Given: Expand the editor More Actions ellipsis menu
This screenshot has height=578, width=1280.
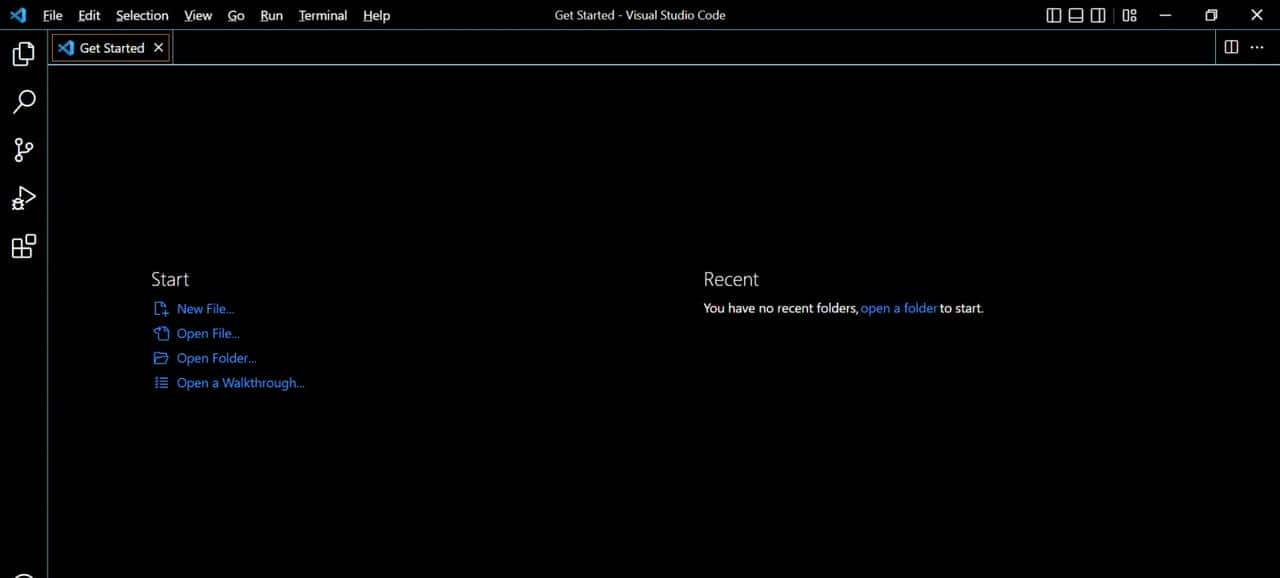Looking at the screenshot, I should tap(1257, 47).
